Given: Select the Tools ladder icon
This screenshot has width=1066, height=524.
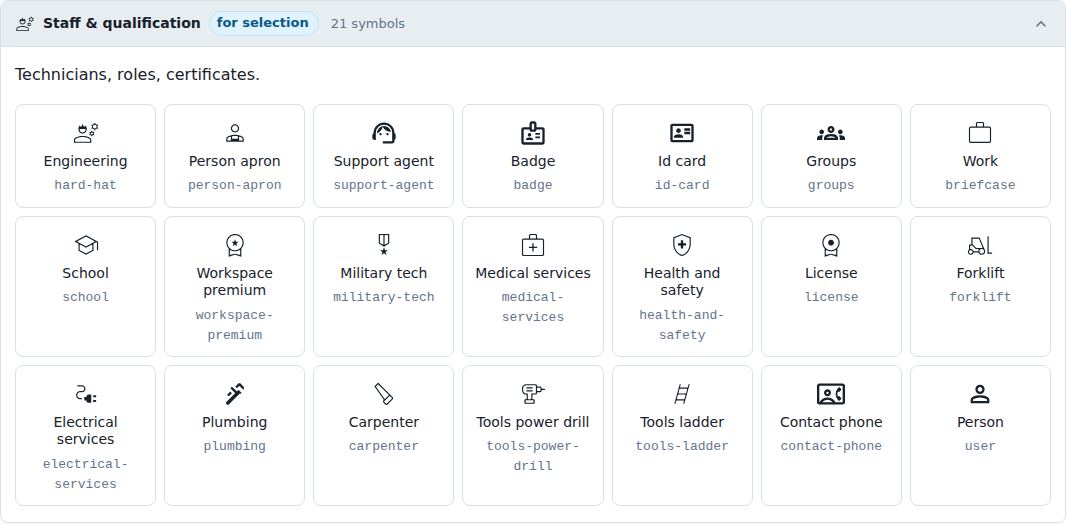Looking at the screenshot, I should [682, 394].
